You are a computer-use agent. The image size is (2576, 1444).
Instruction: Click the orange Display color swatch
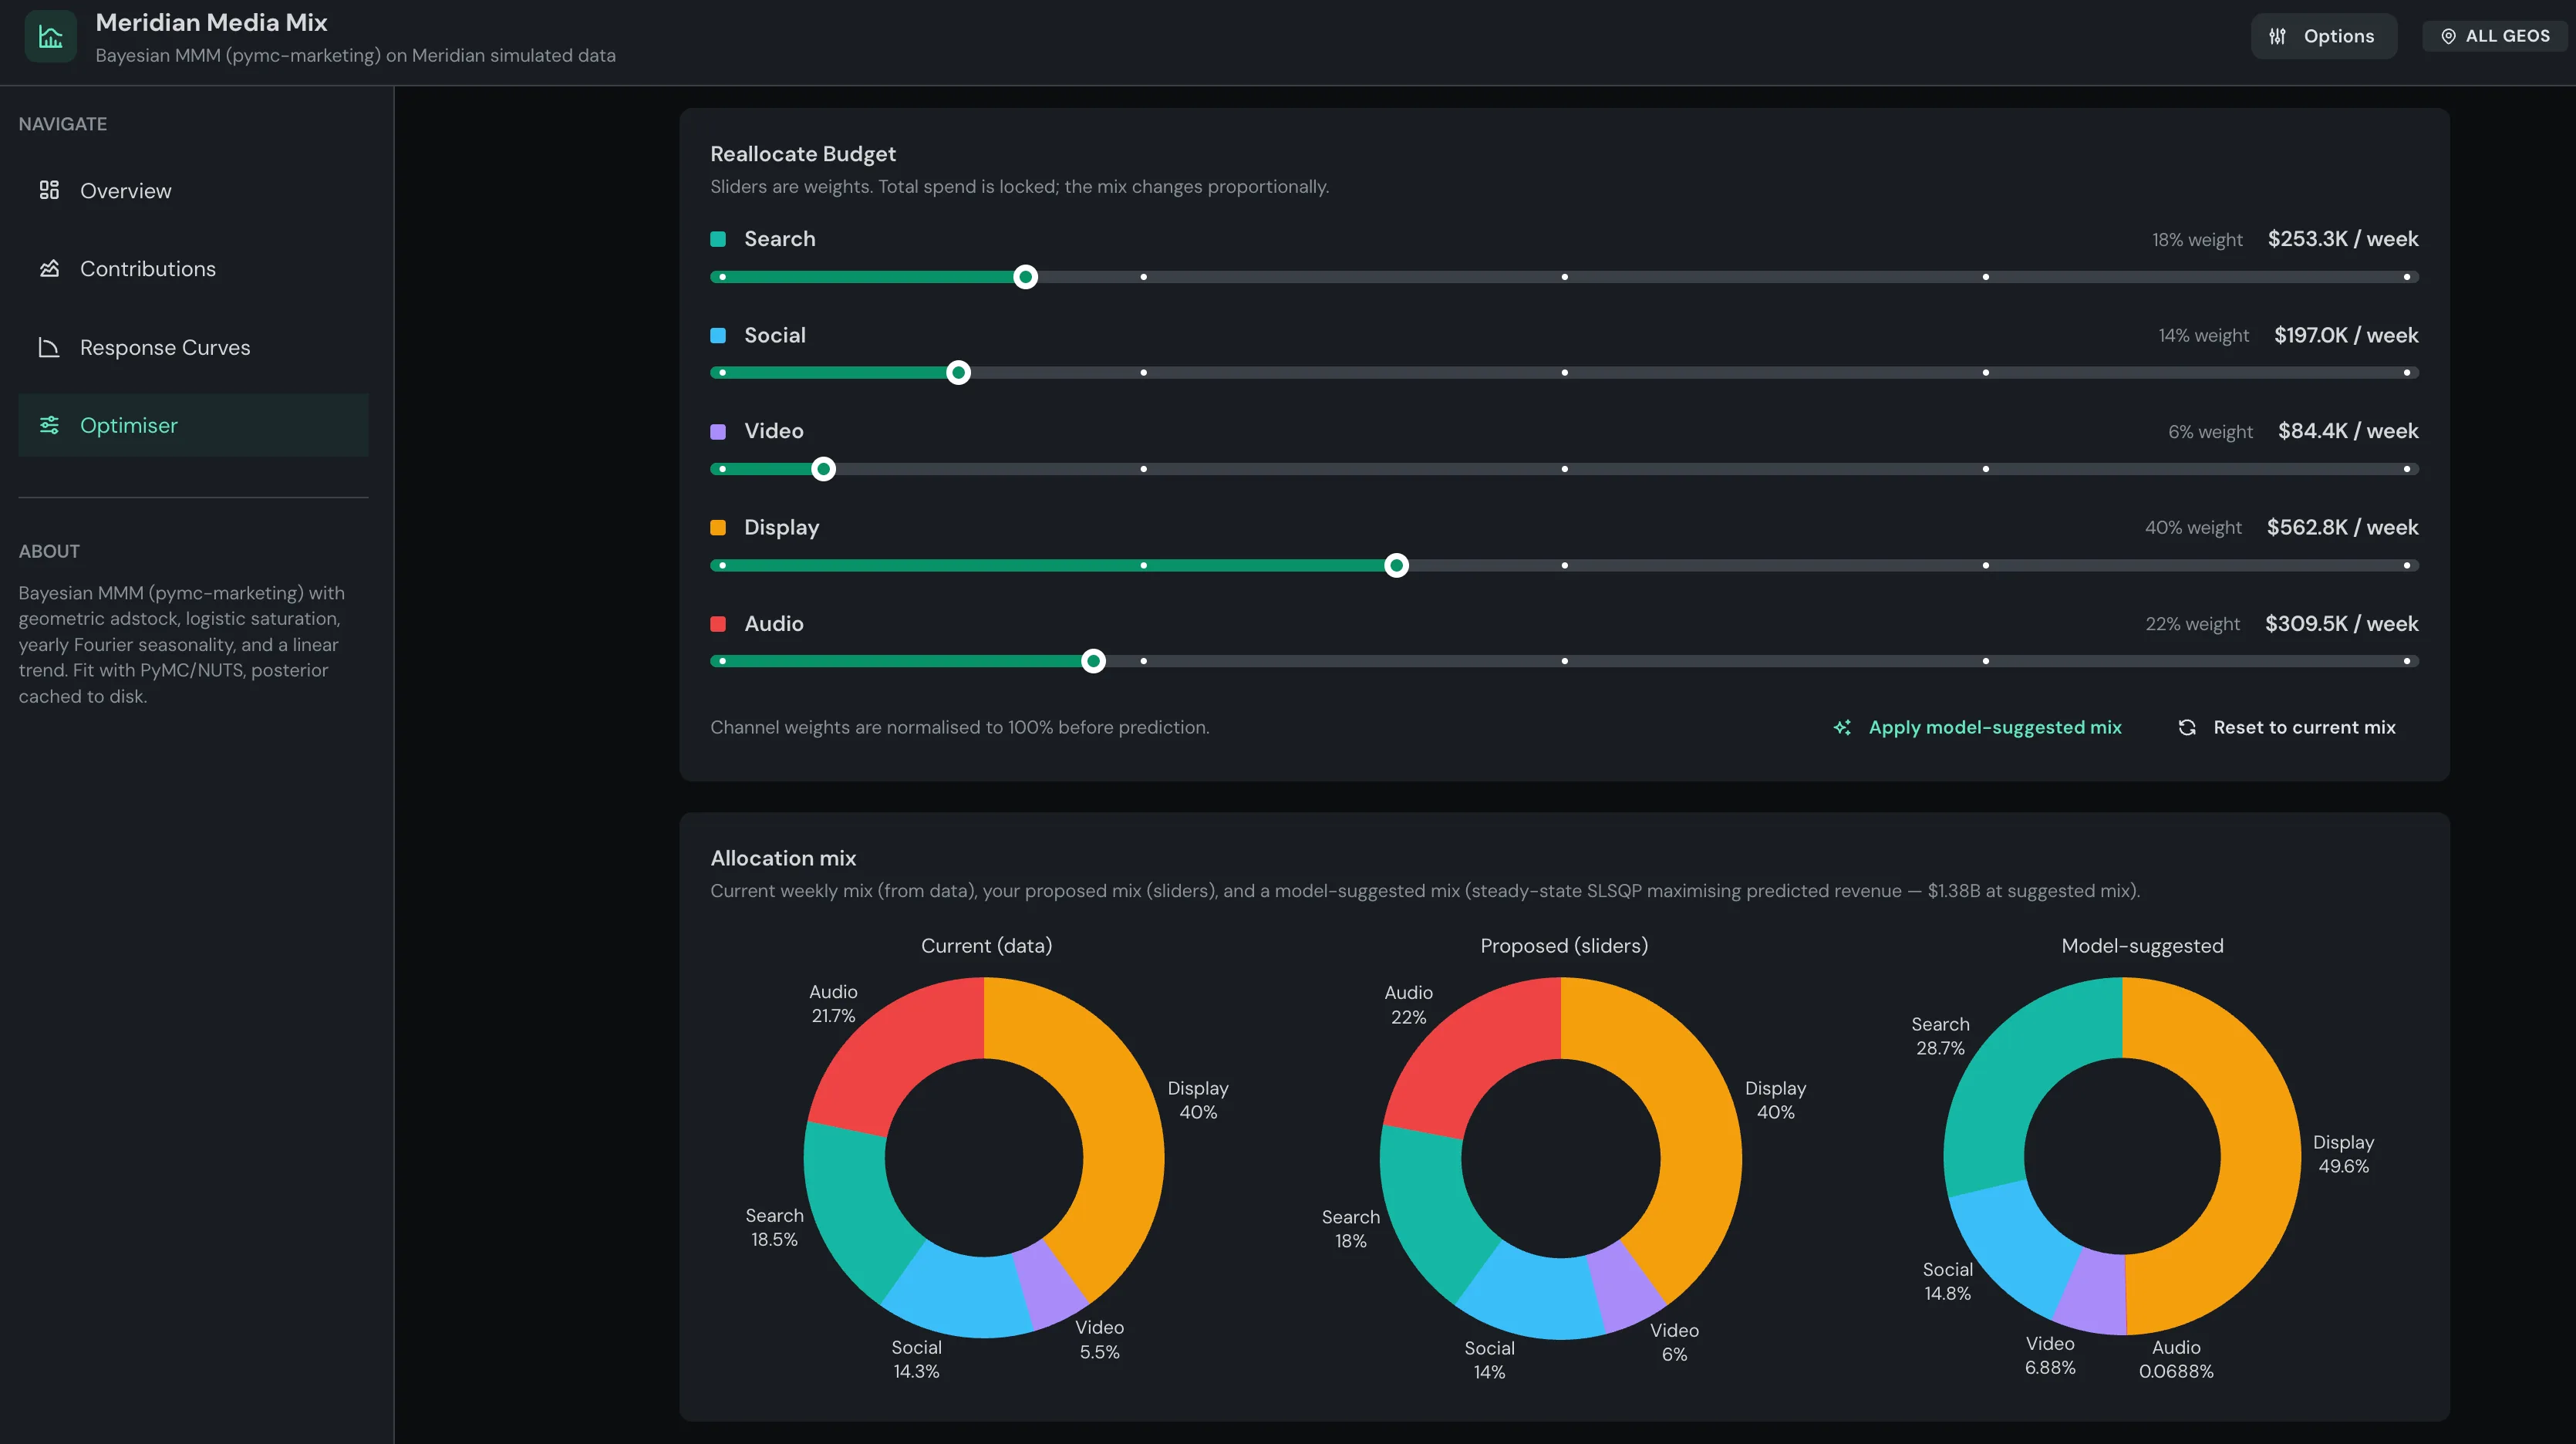click(718, 527)
